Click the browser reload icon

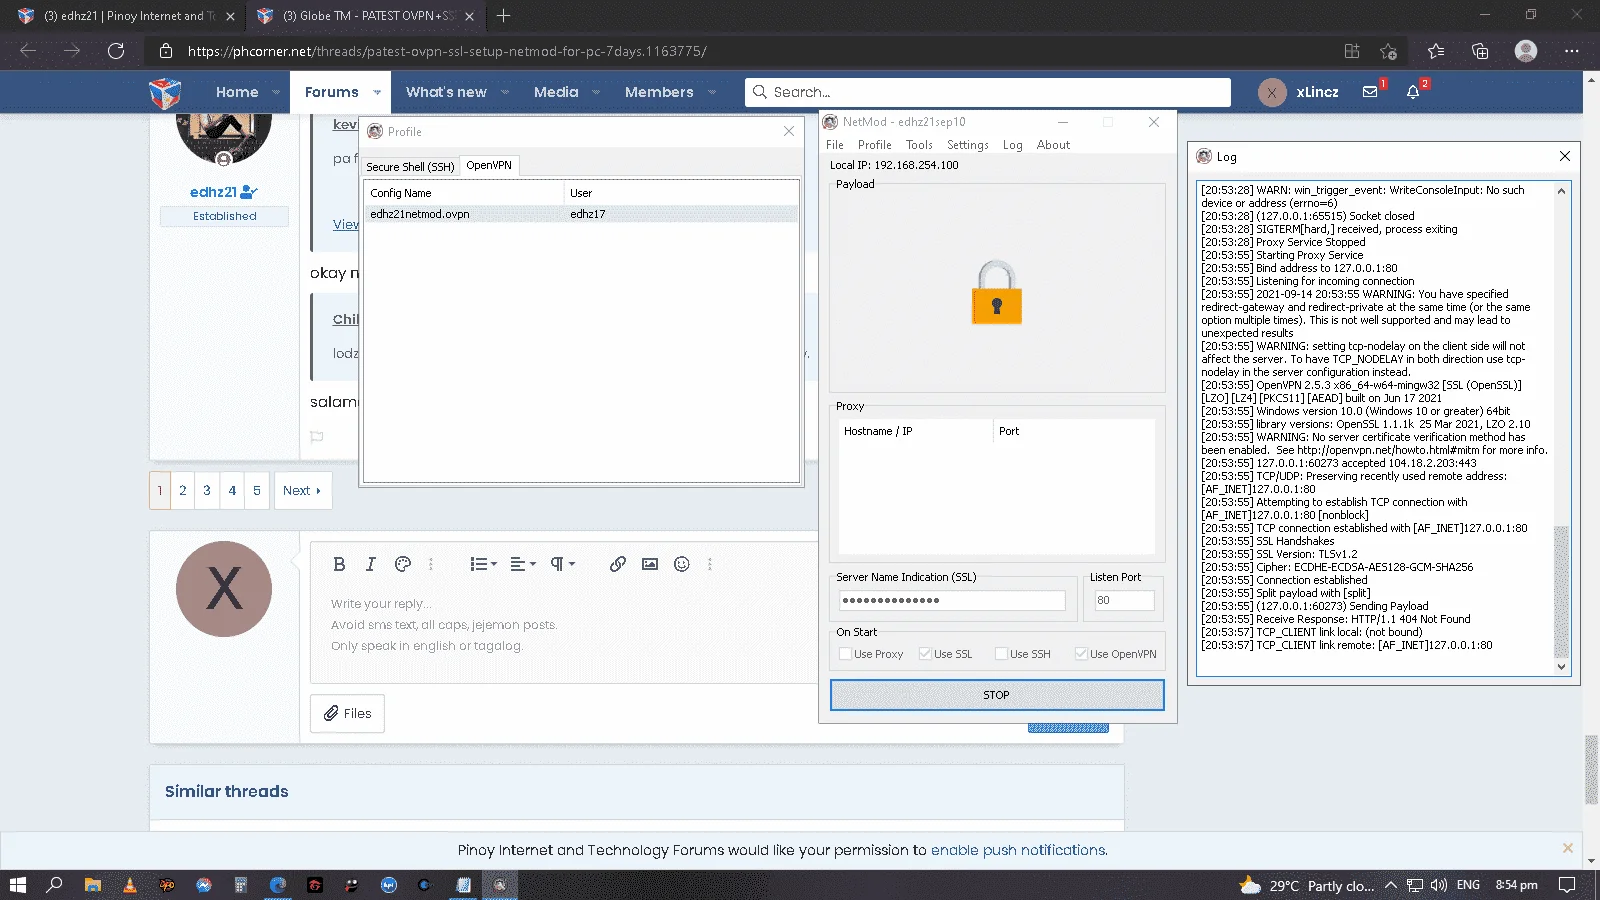coord(116,51)
